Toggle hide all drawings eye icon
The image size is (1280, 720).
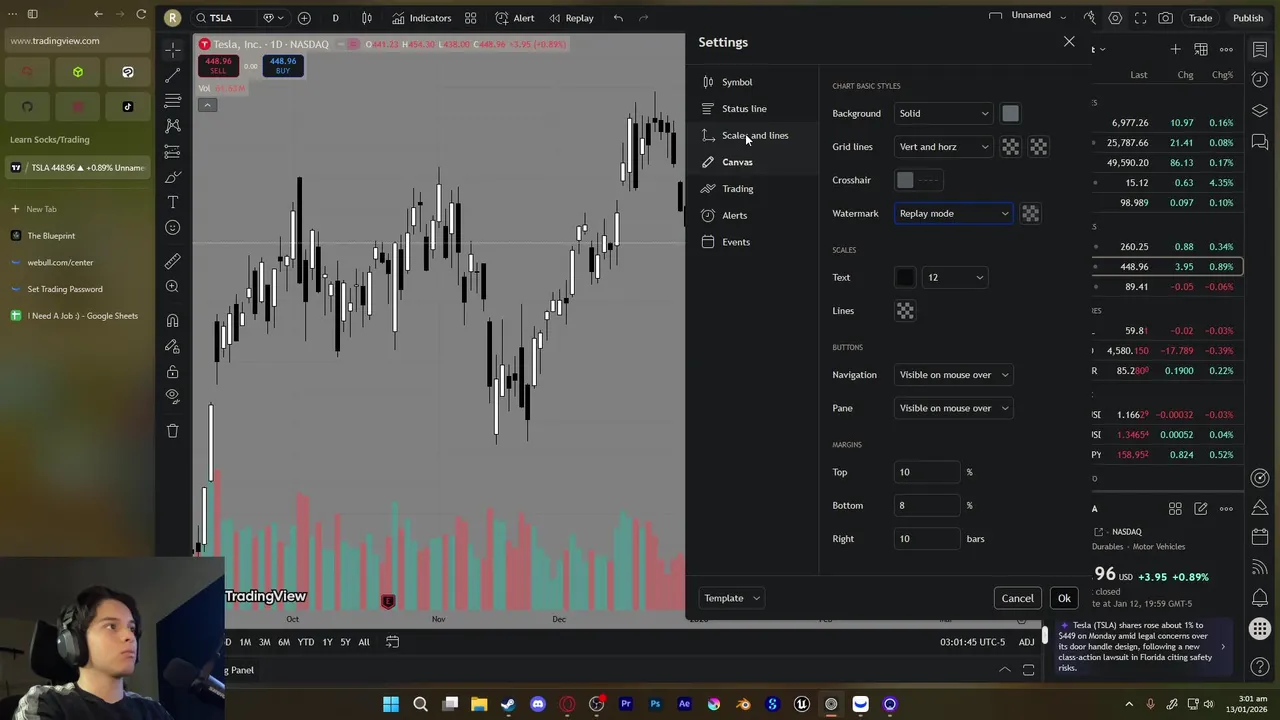[172, 396]
